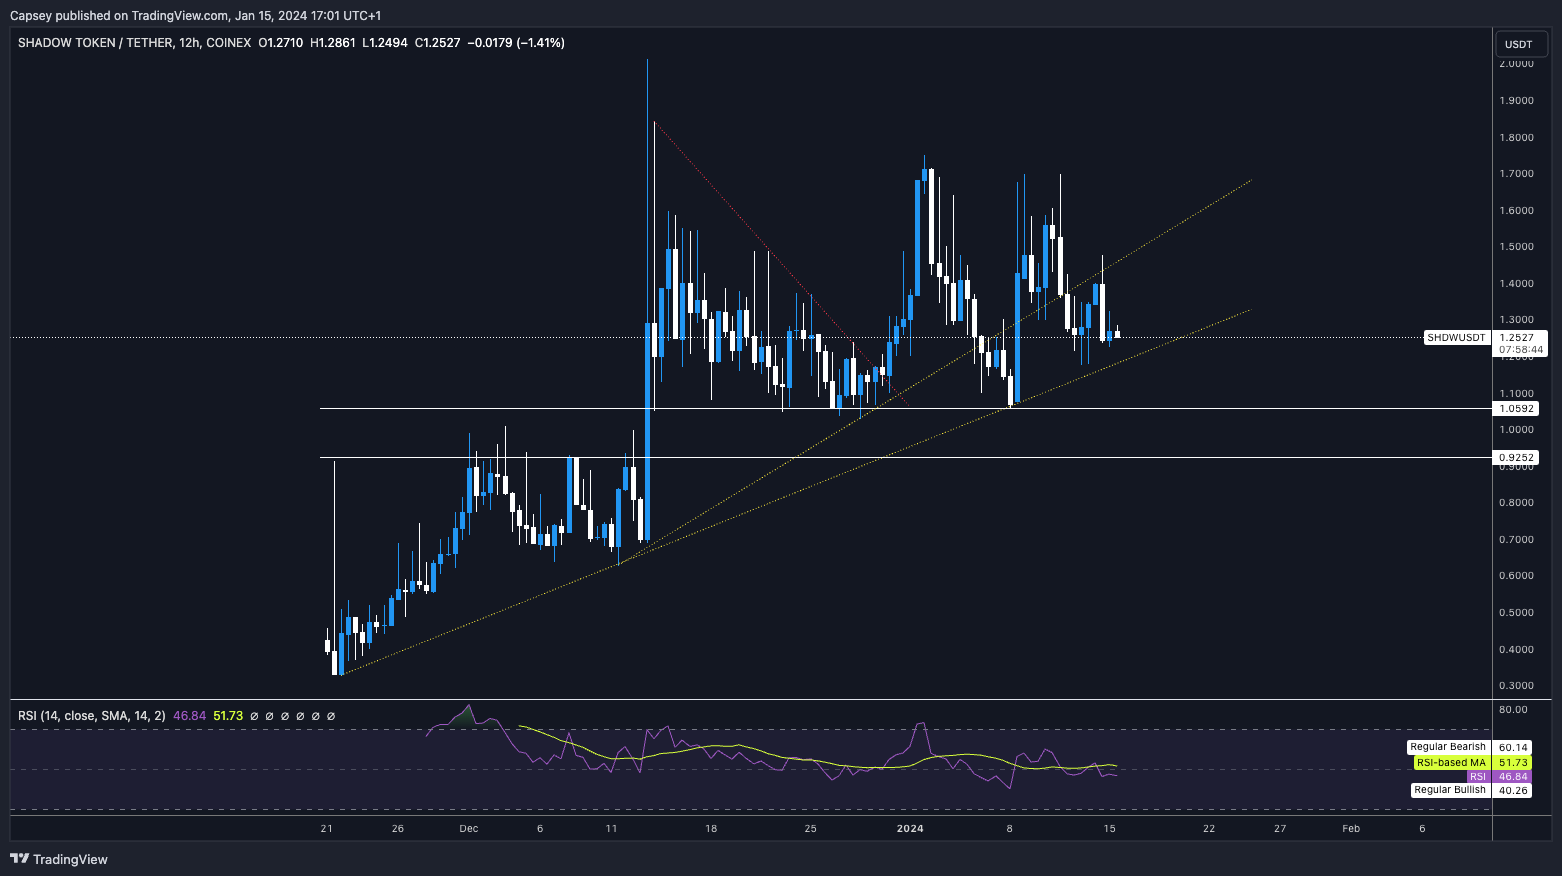Click the TradingView logo at bottom left
Screen dimensions: 1562x876
tap(59, 859)
